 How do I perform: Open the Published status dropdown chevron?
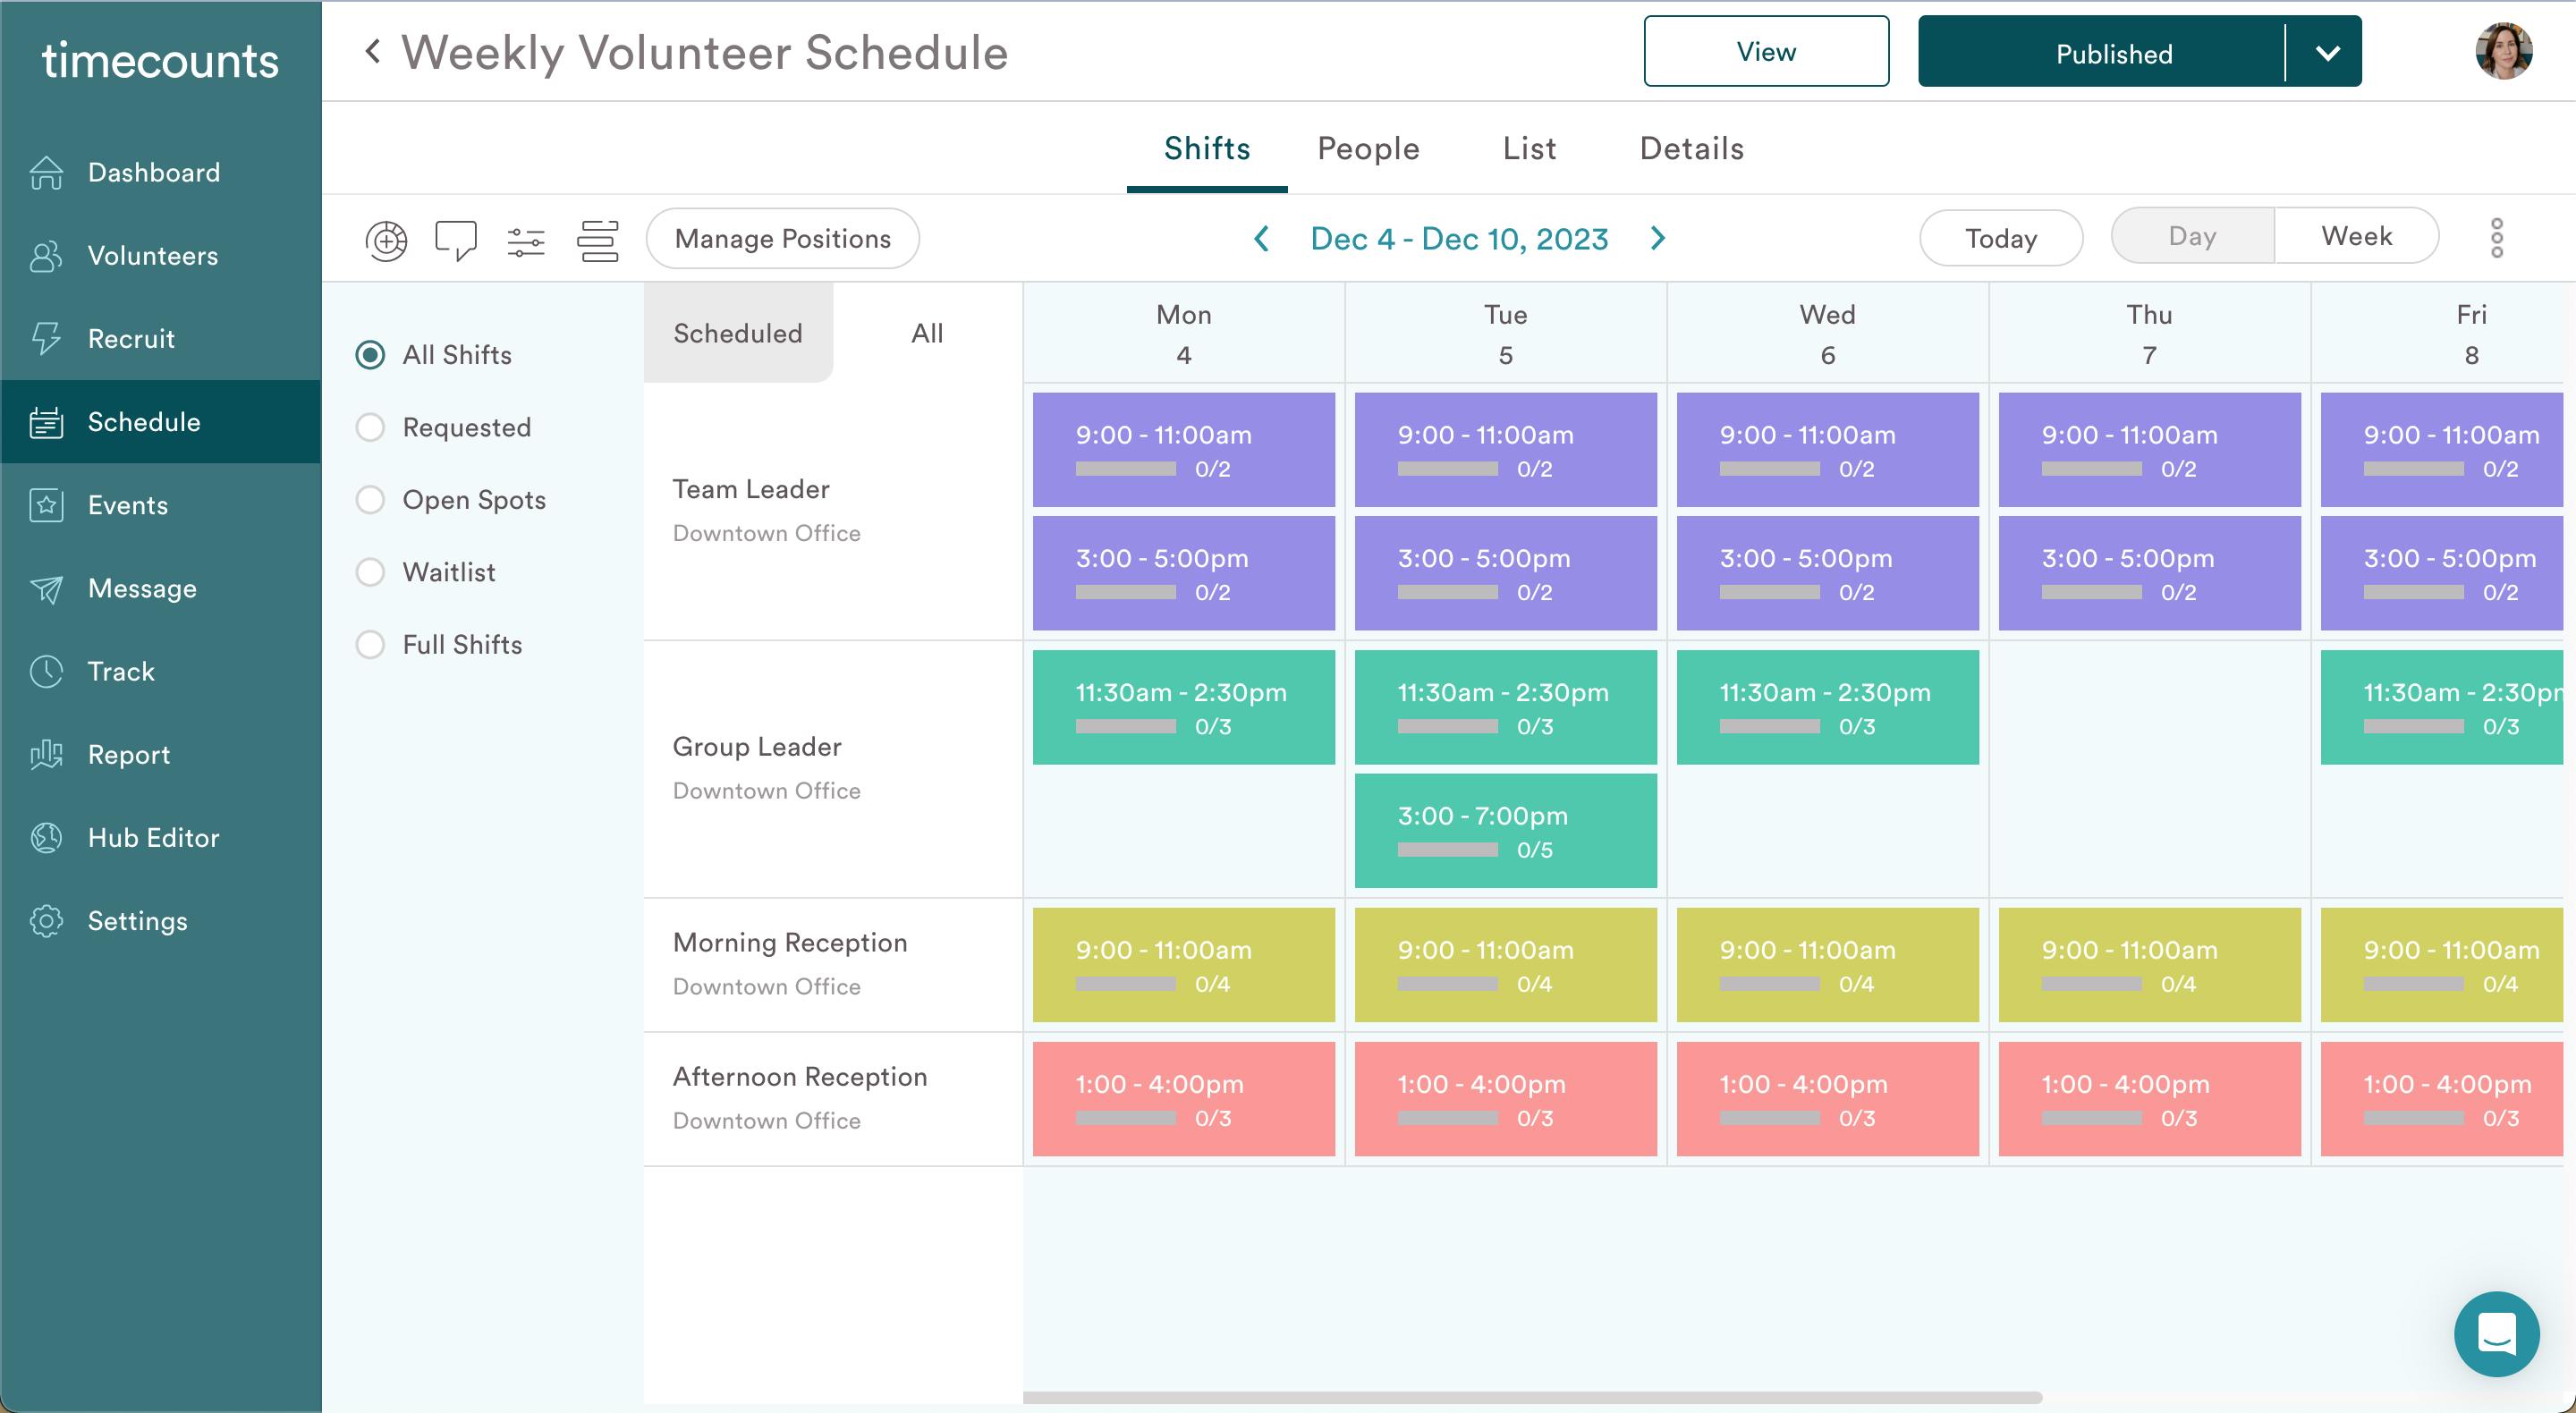tap(2330, 52)
